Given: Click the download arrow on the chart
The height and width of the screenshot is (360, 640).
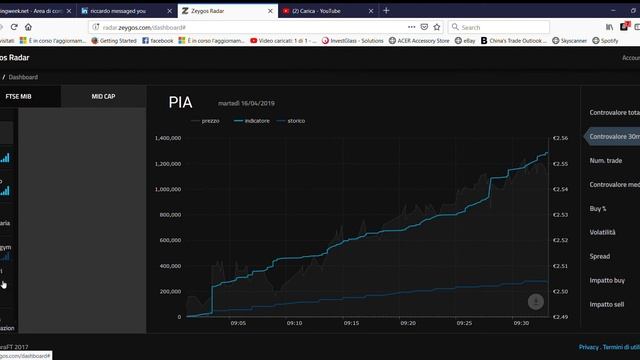Looking at the screenshot, I should [536, 302].
